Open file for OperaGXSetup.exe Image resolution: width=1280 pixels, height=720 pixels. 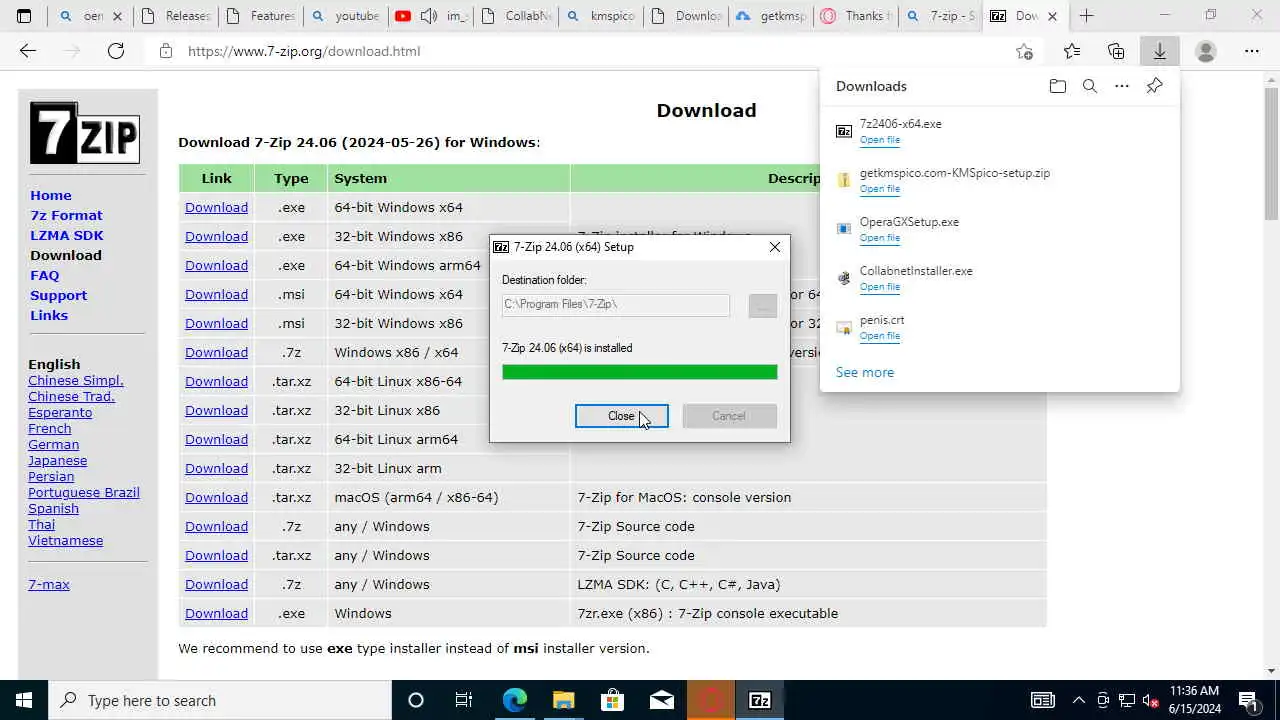[880, 238]
